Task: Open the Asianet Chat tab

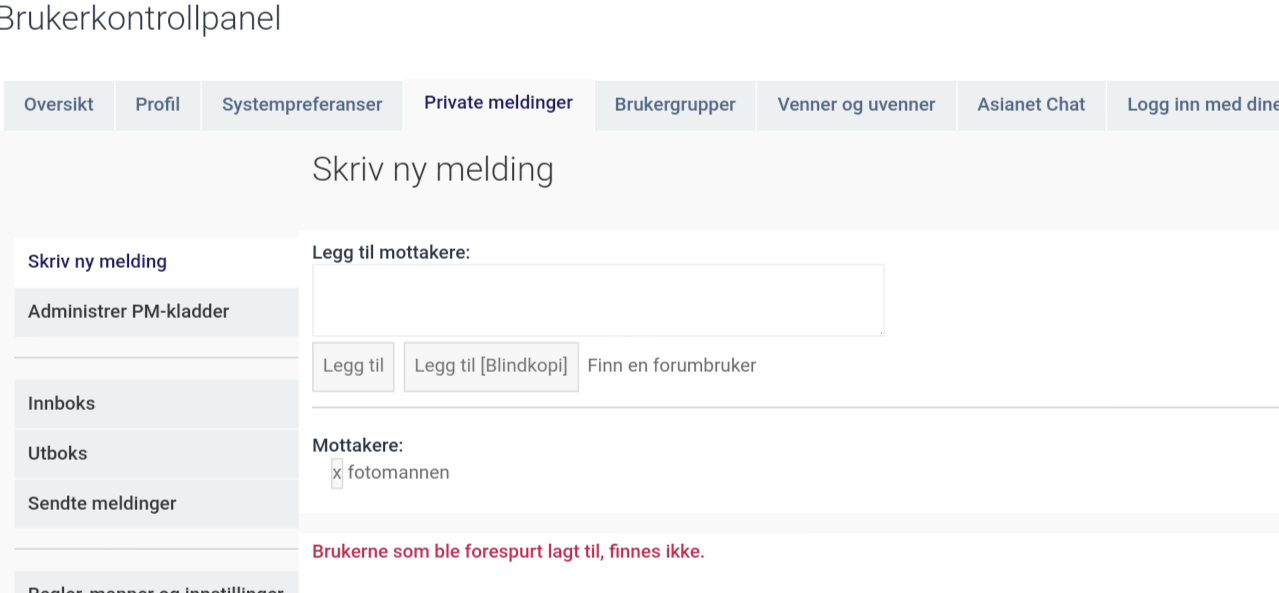Action: (1031, 105)
